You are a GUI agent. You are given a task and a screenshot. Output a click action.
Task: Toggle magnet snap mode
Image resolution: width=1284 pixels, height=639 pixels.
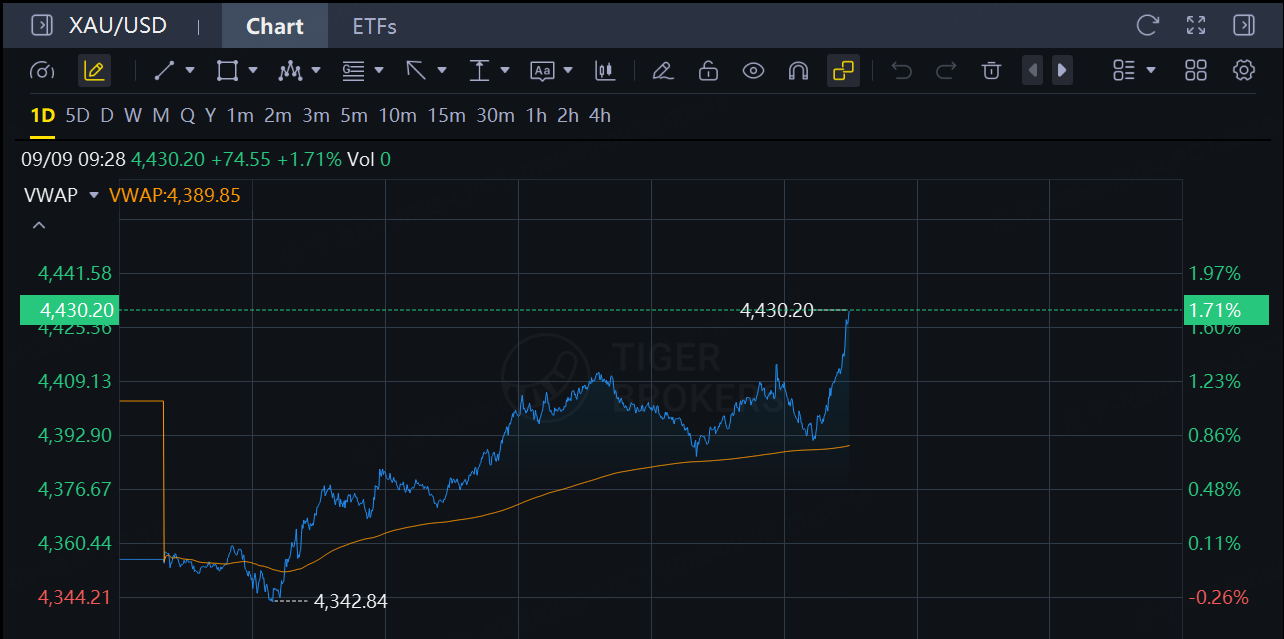(798, 70)
